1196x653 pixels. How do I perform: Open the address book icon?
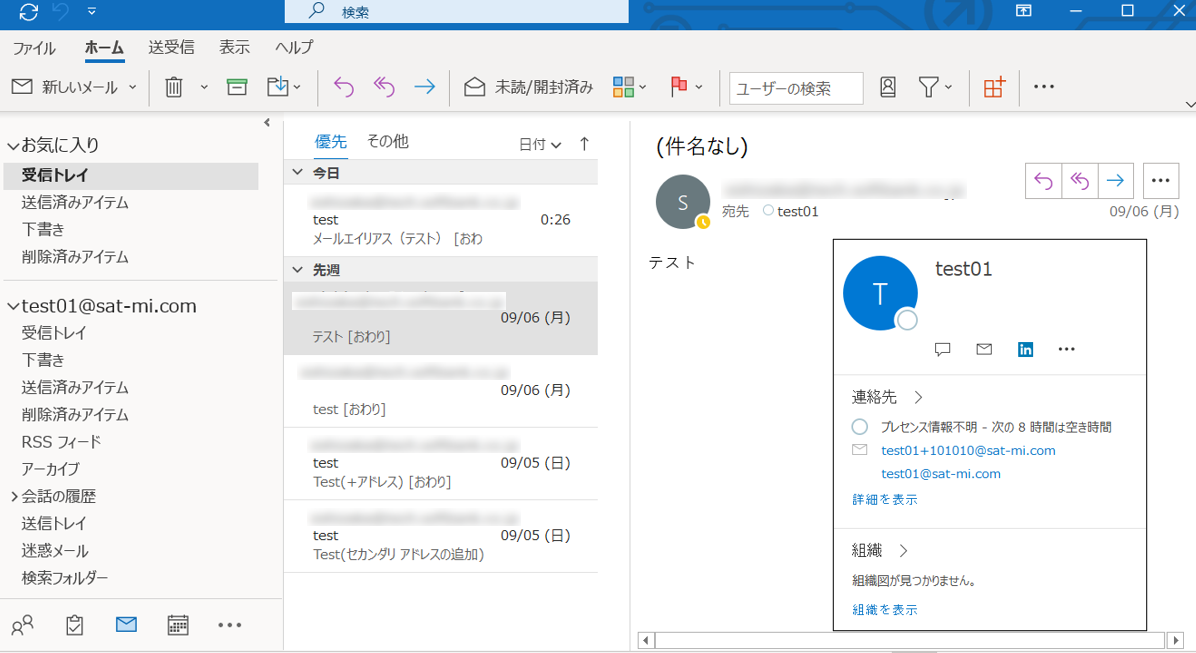click(888, 87)
